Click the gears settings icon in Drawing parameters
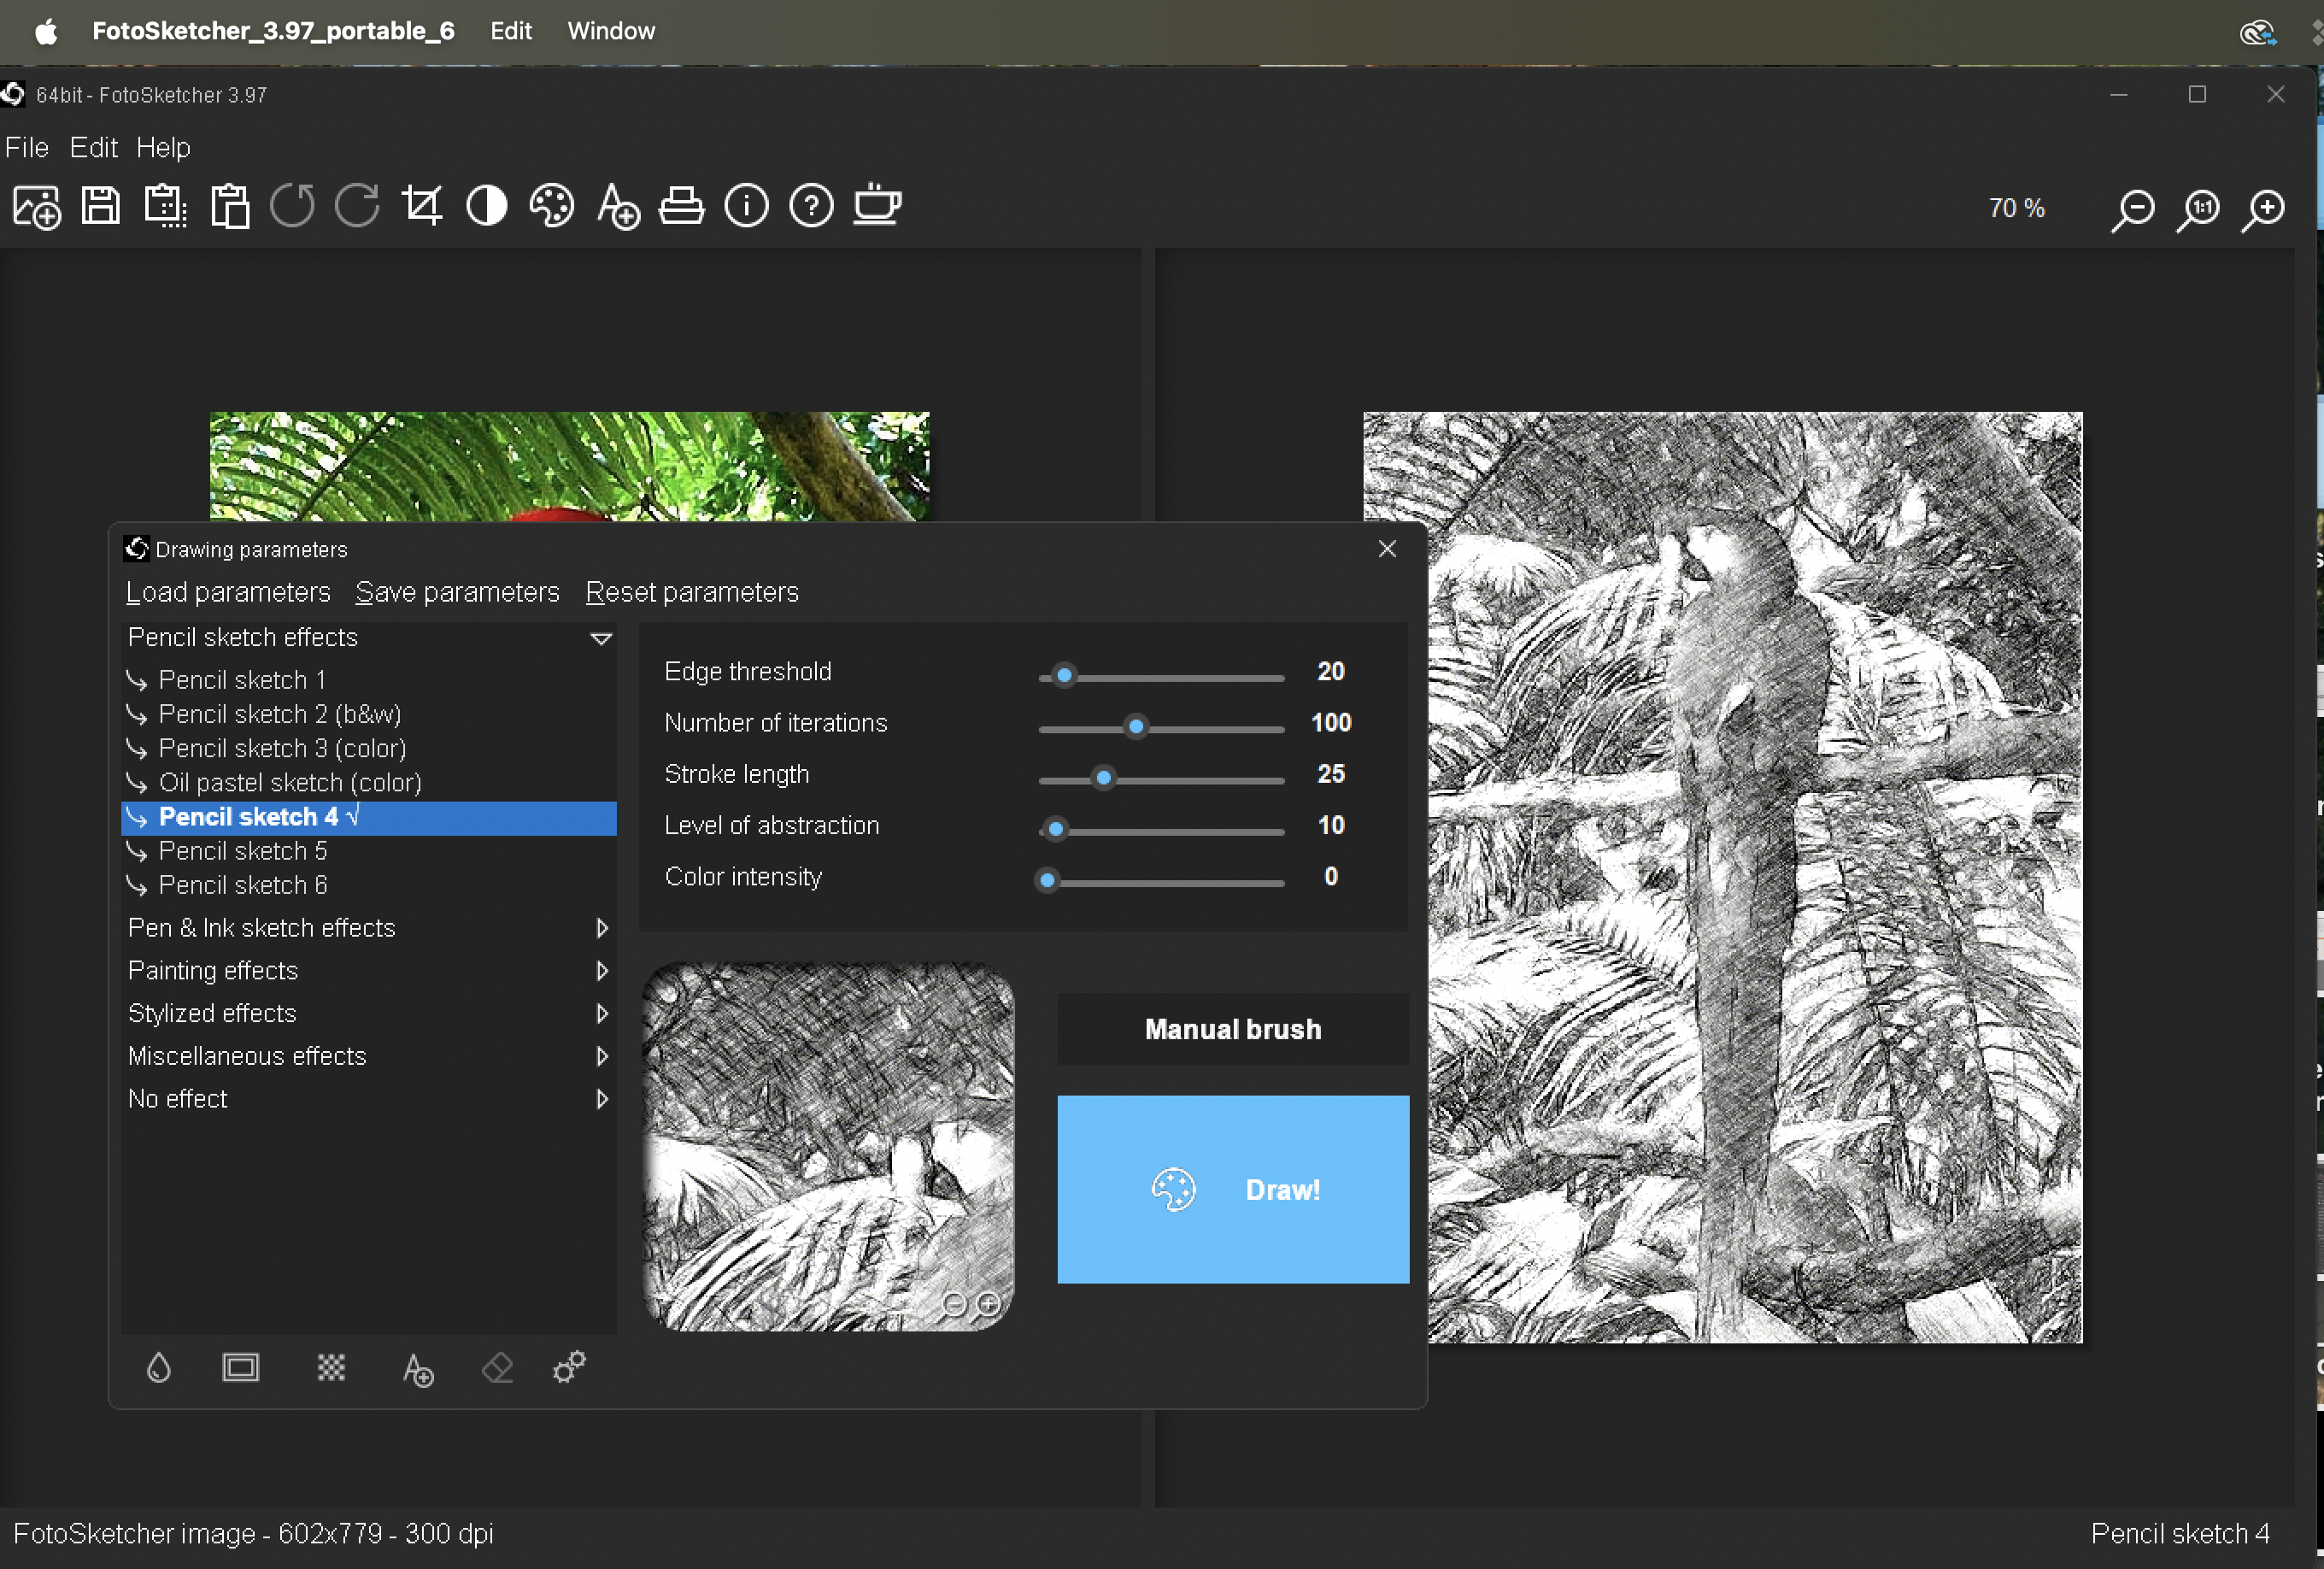 pyautogui.click(x=570, y=1367)
